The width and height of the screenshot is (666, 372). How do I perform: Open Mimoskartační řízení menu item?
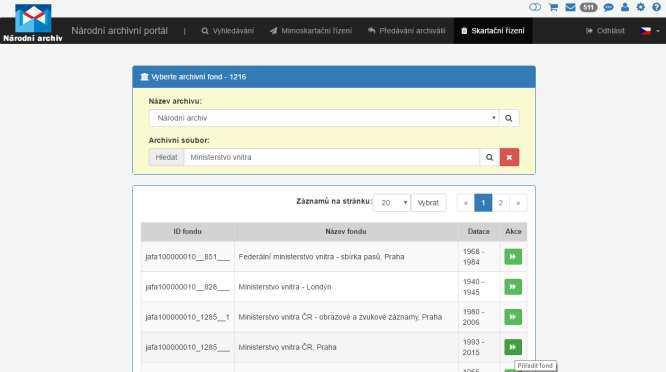point(311,31)
